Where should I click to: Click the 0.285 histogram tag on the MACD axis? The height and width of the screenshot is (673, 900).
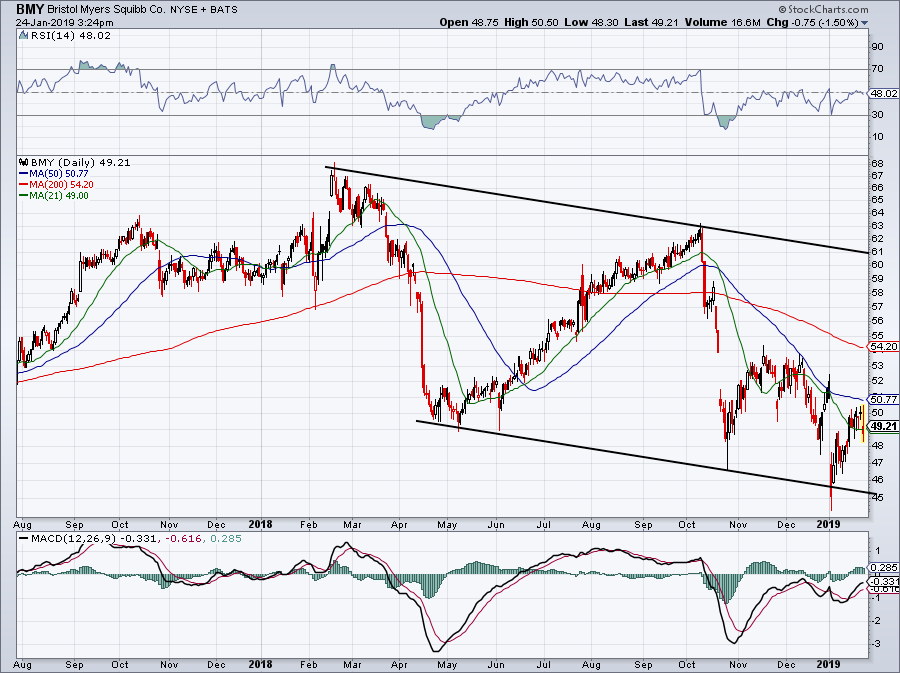(x=884, y=567)
